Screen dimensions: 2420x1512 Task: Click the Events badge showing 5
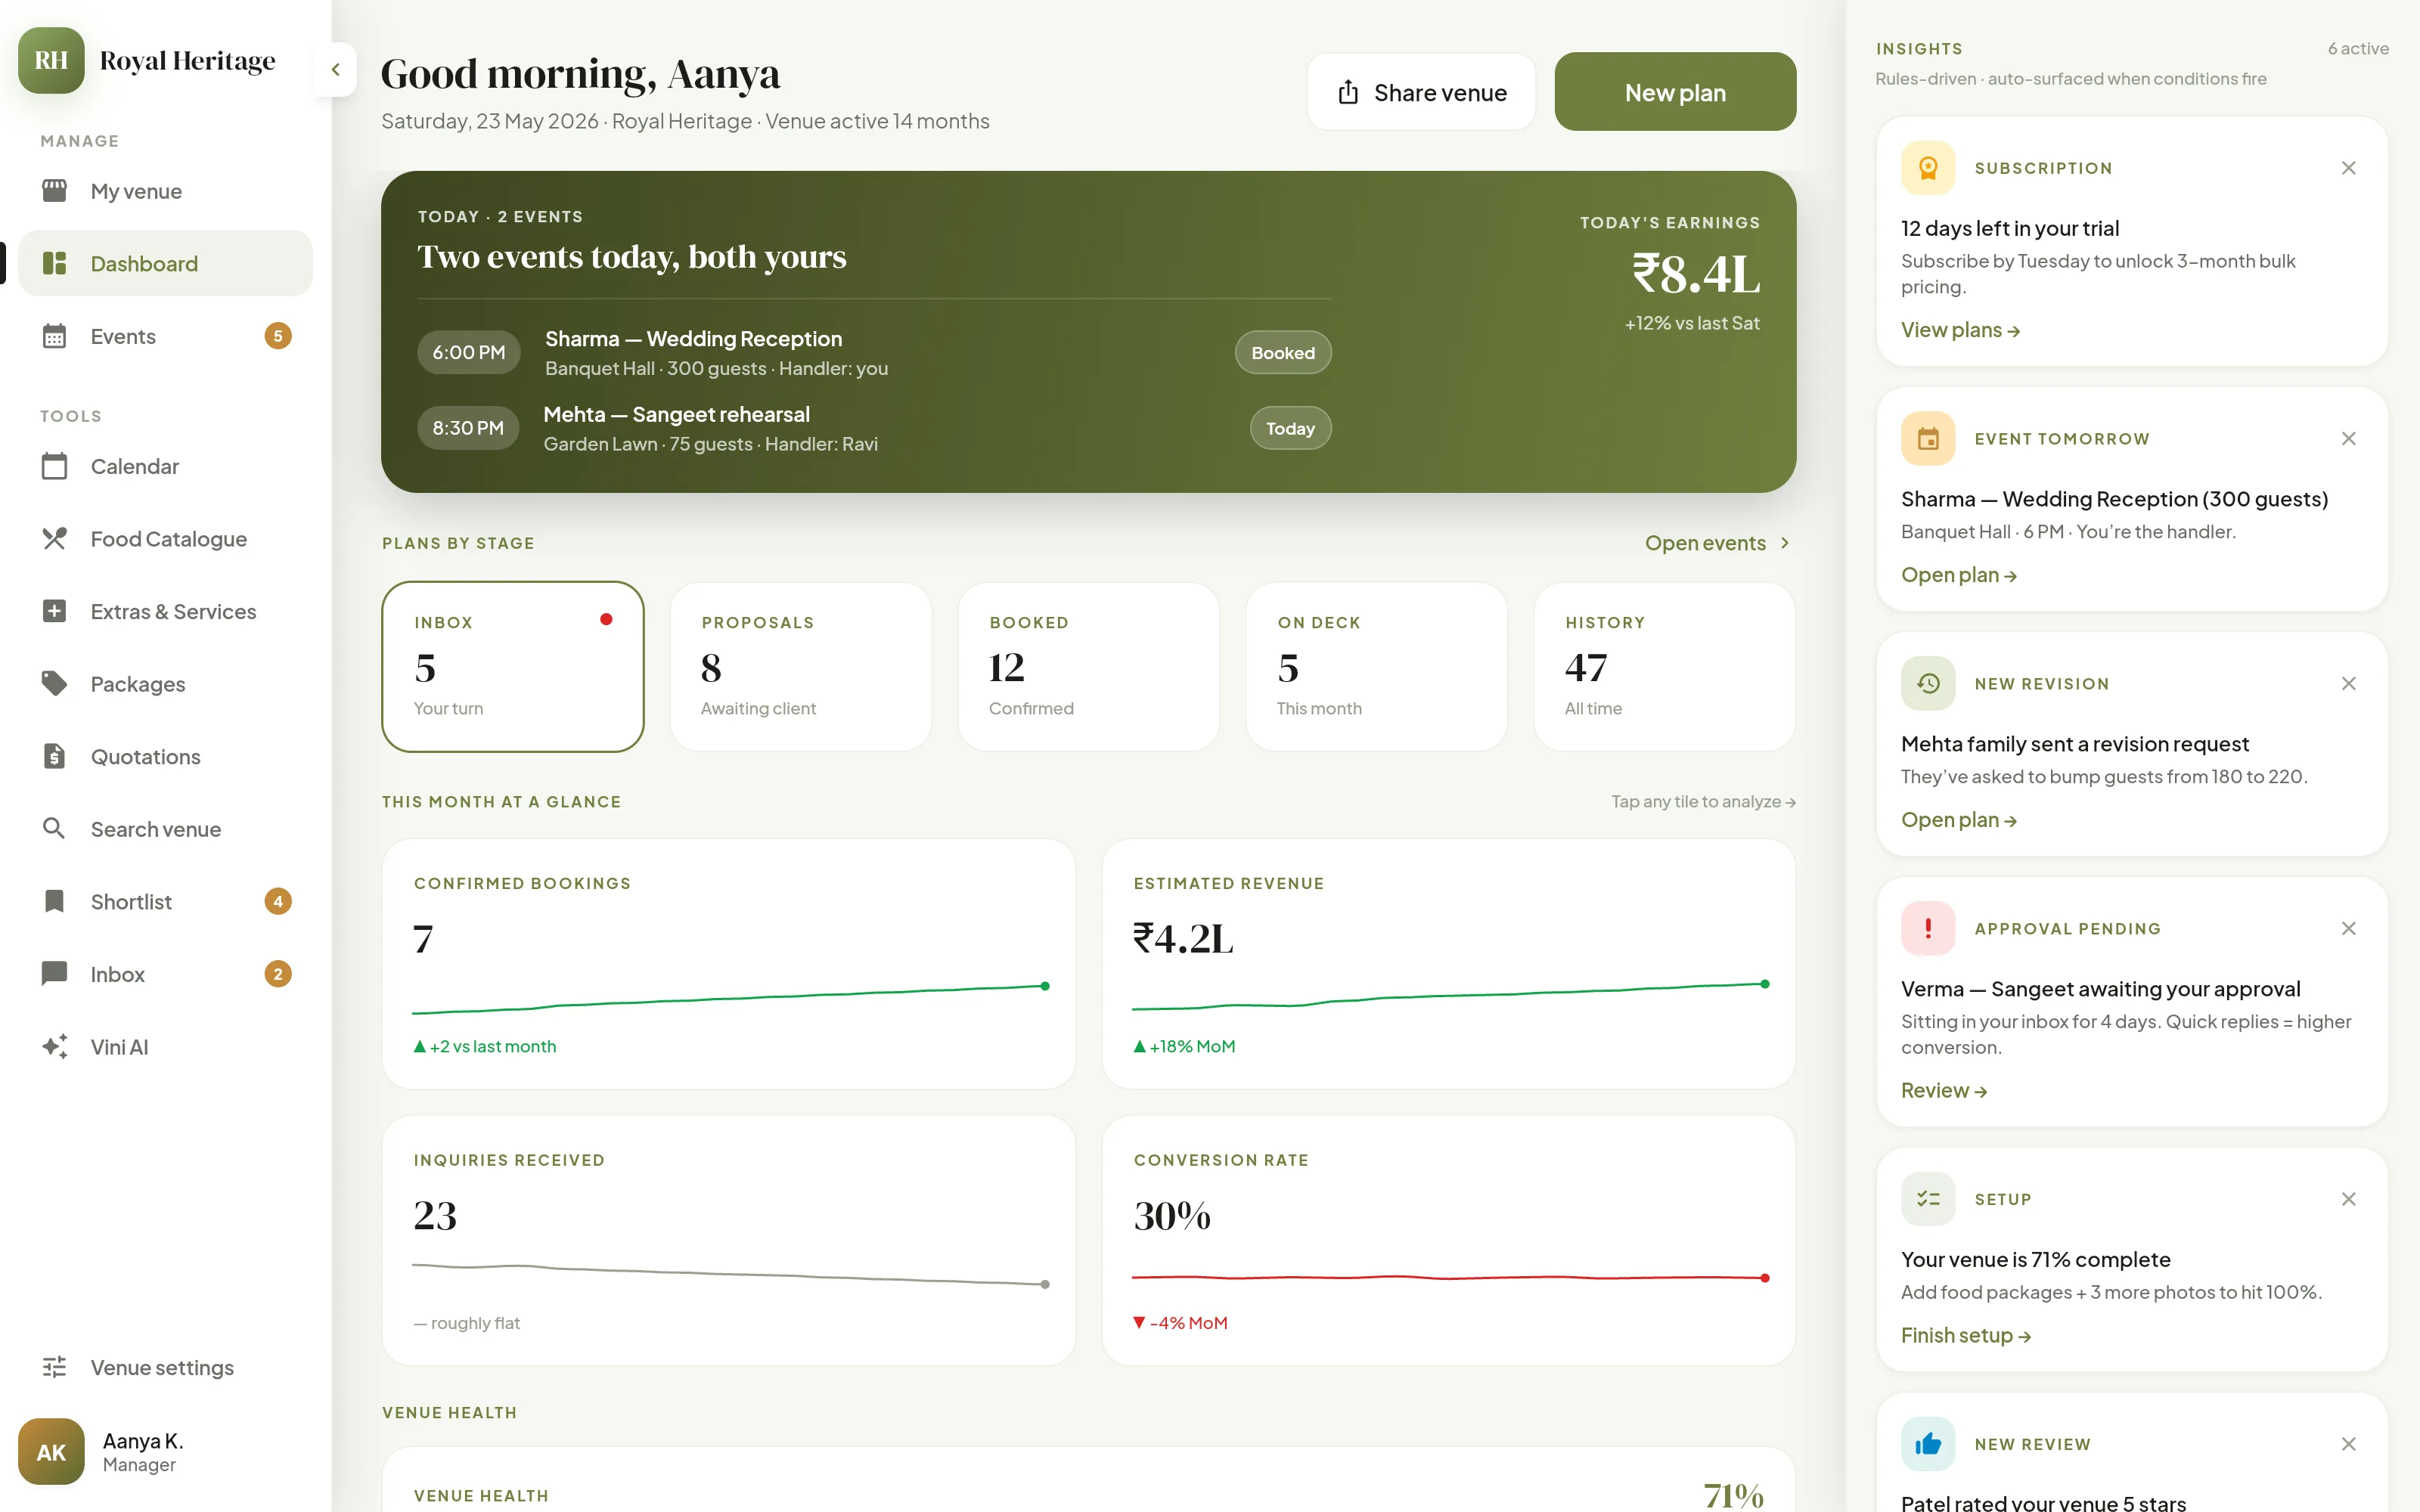coord(278,336)
